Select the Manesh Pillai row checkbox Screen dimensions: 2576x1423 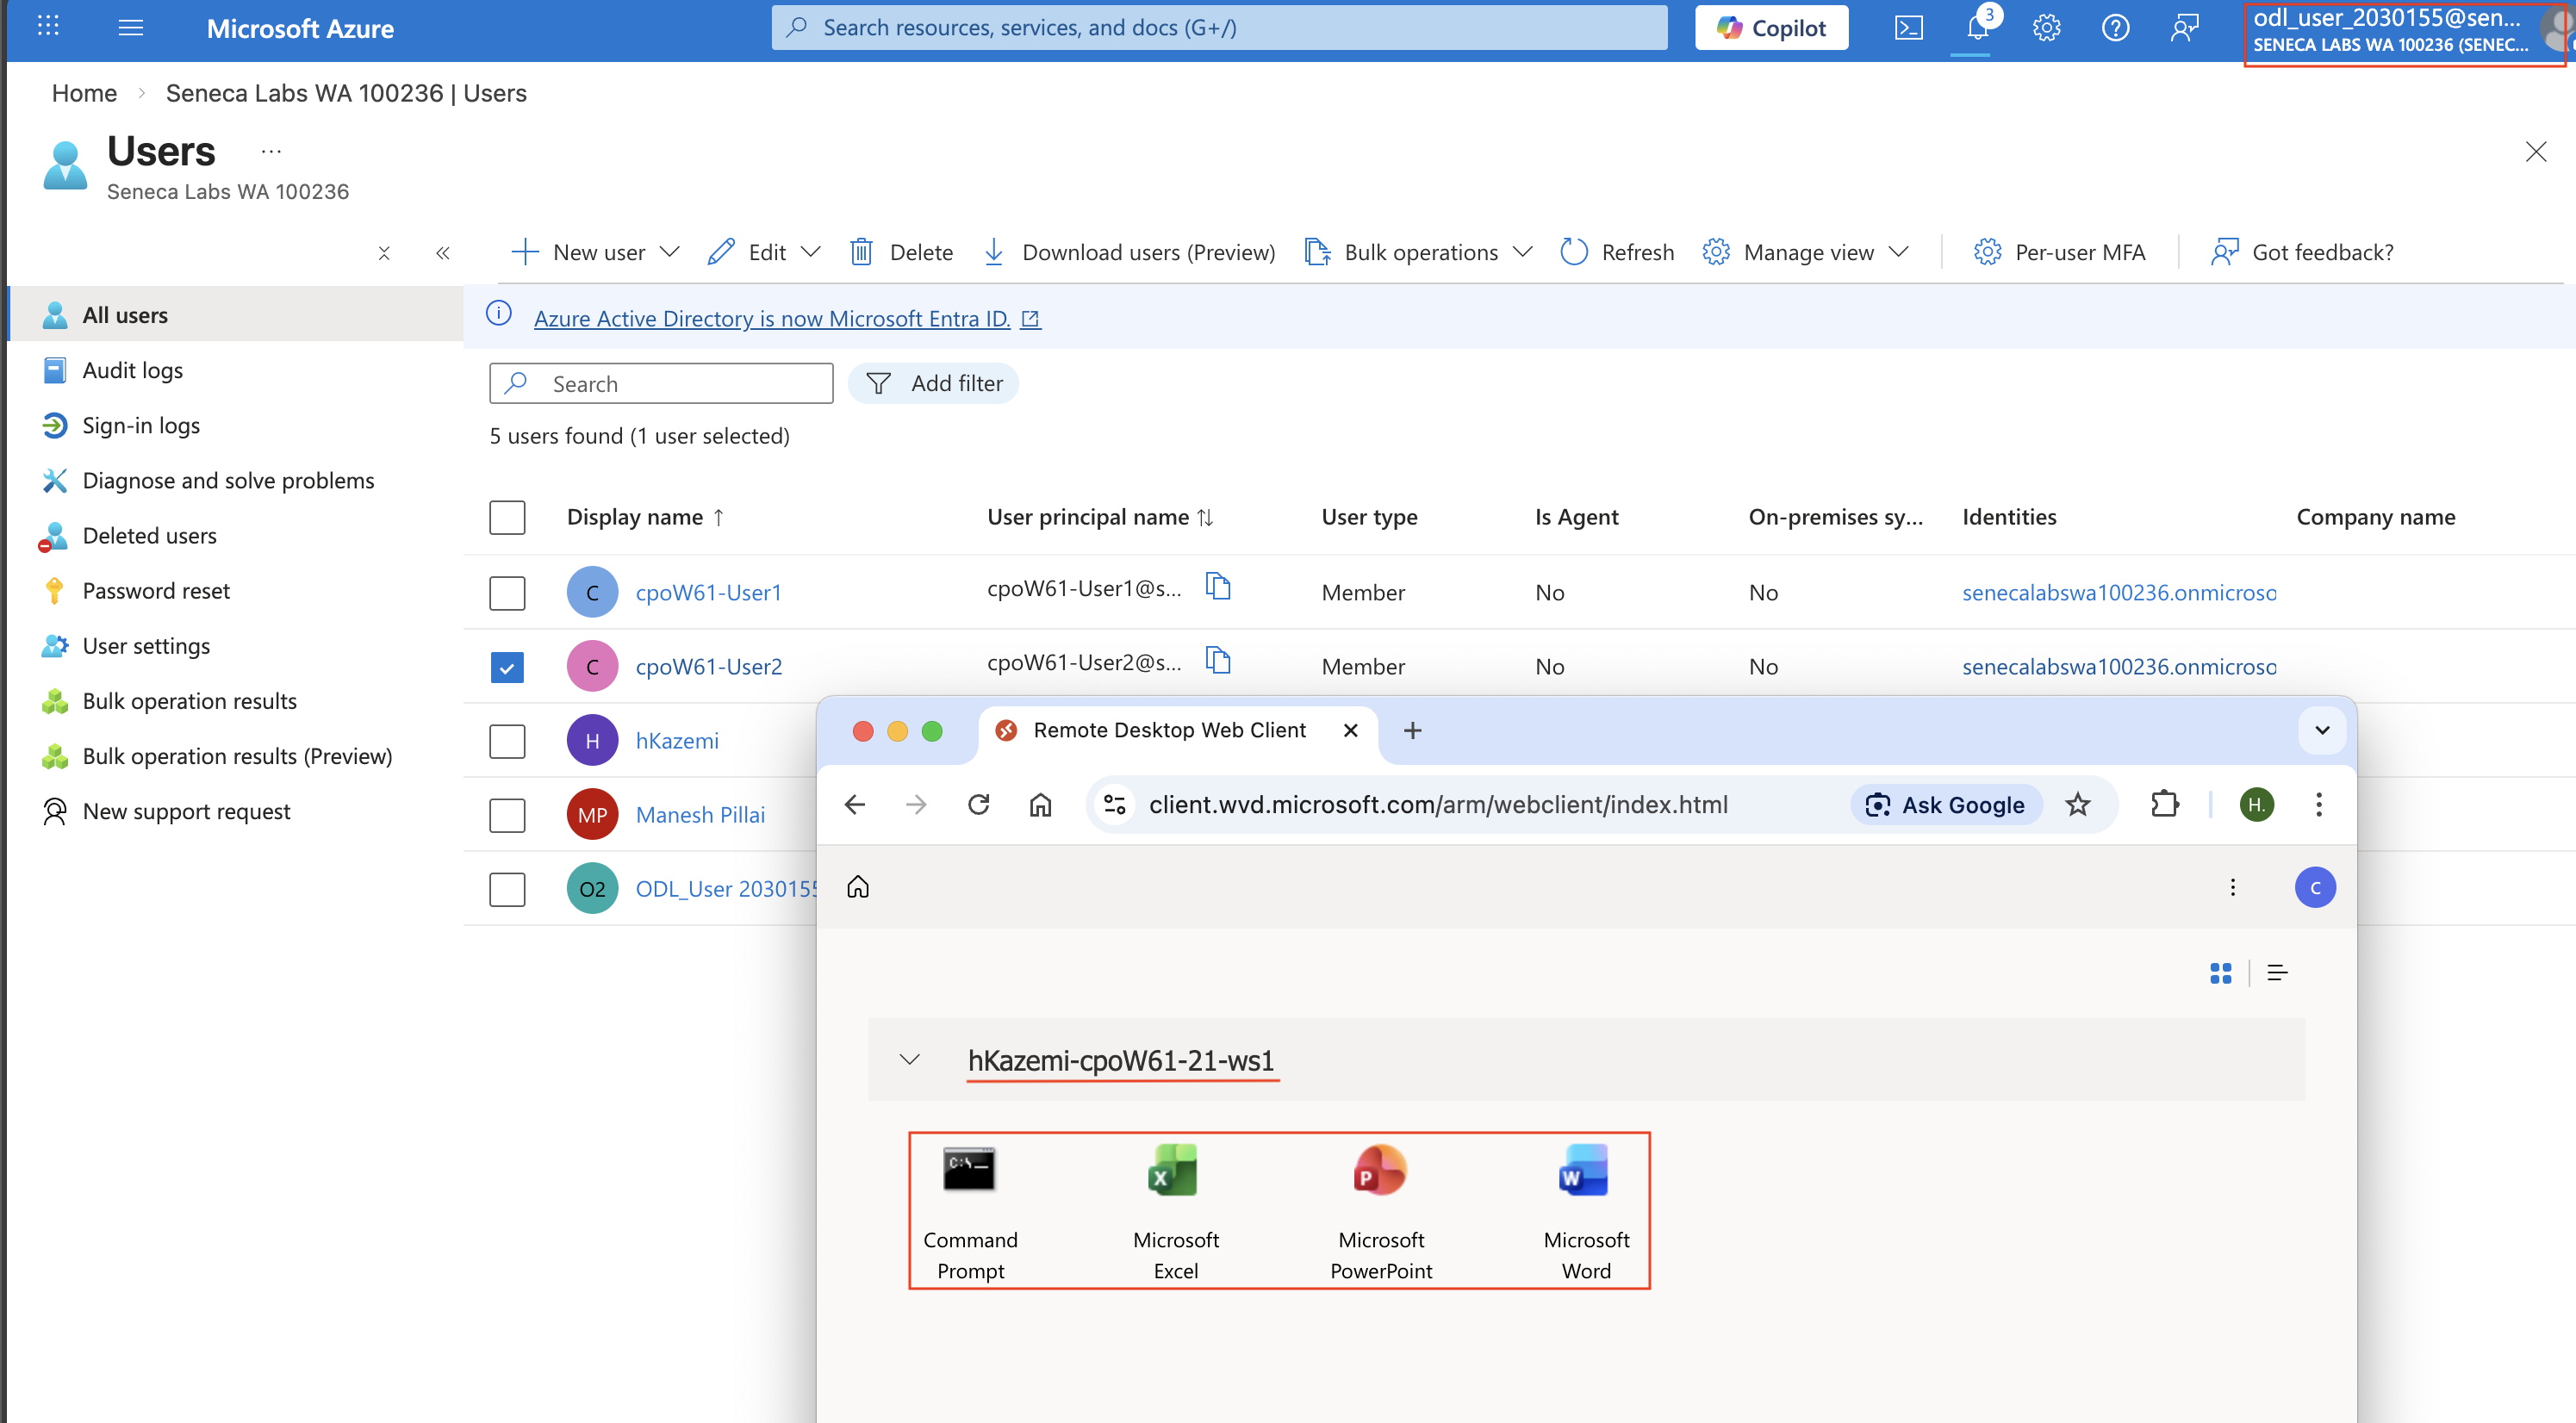pyautogui.click(x=507, y=815)
